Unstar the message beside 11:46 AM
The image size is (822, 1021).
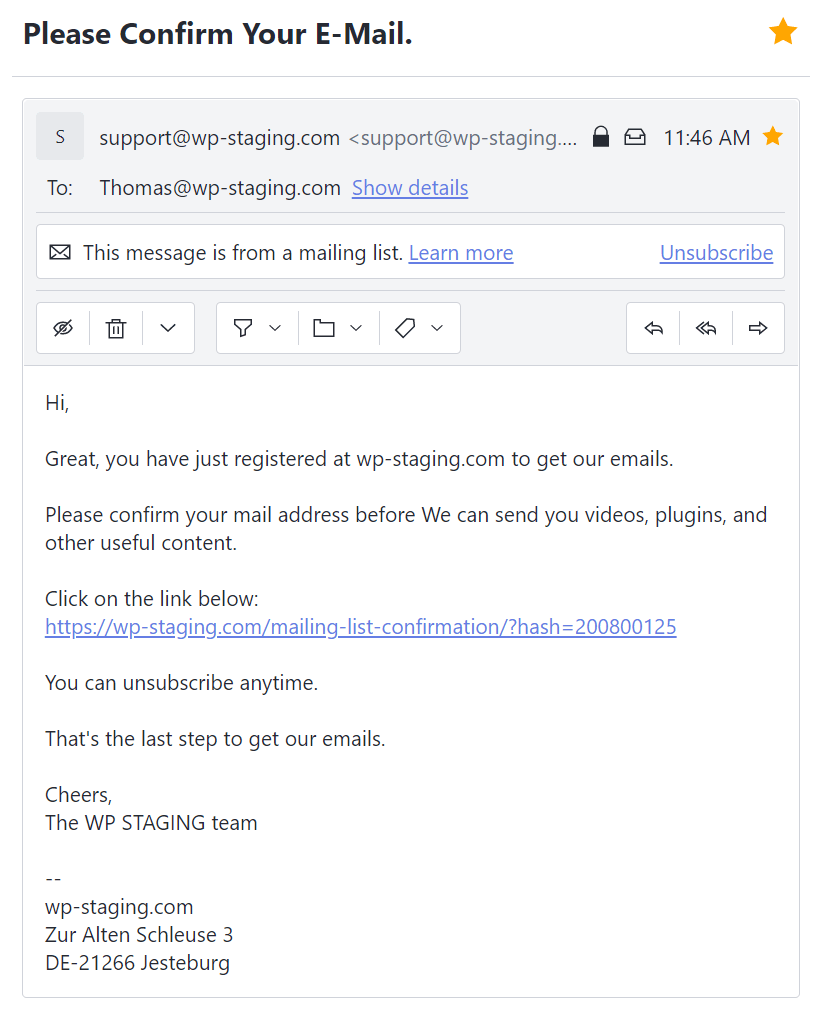tap(772, 137)
